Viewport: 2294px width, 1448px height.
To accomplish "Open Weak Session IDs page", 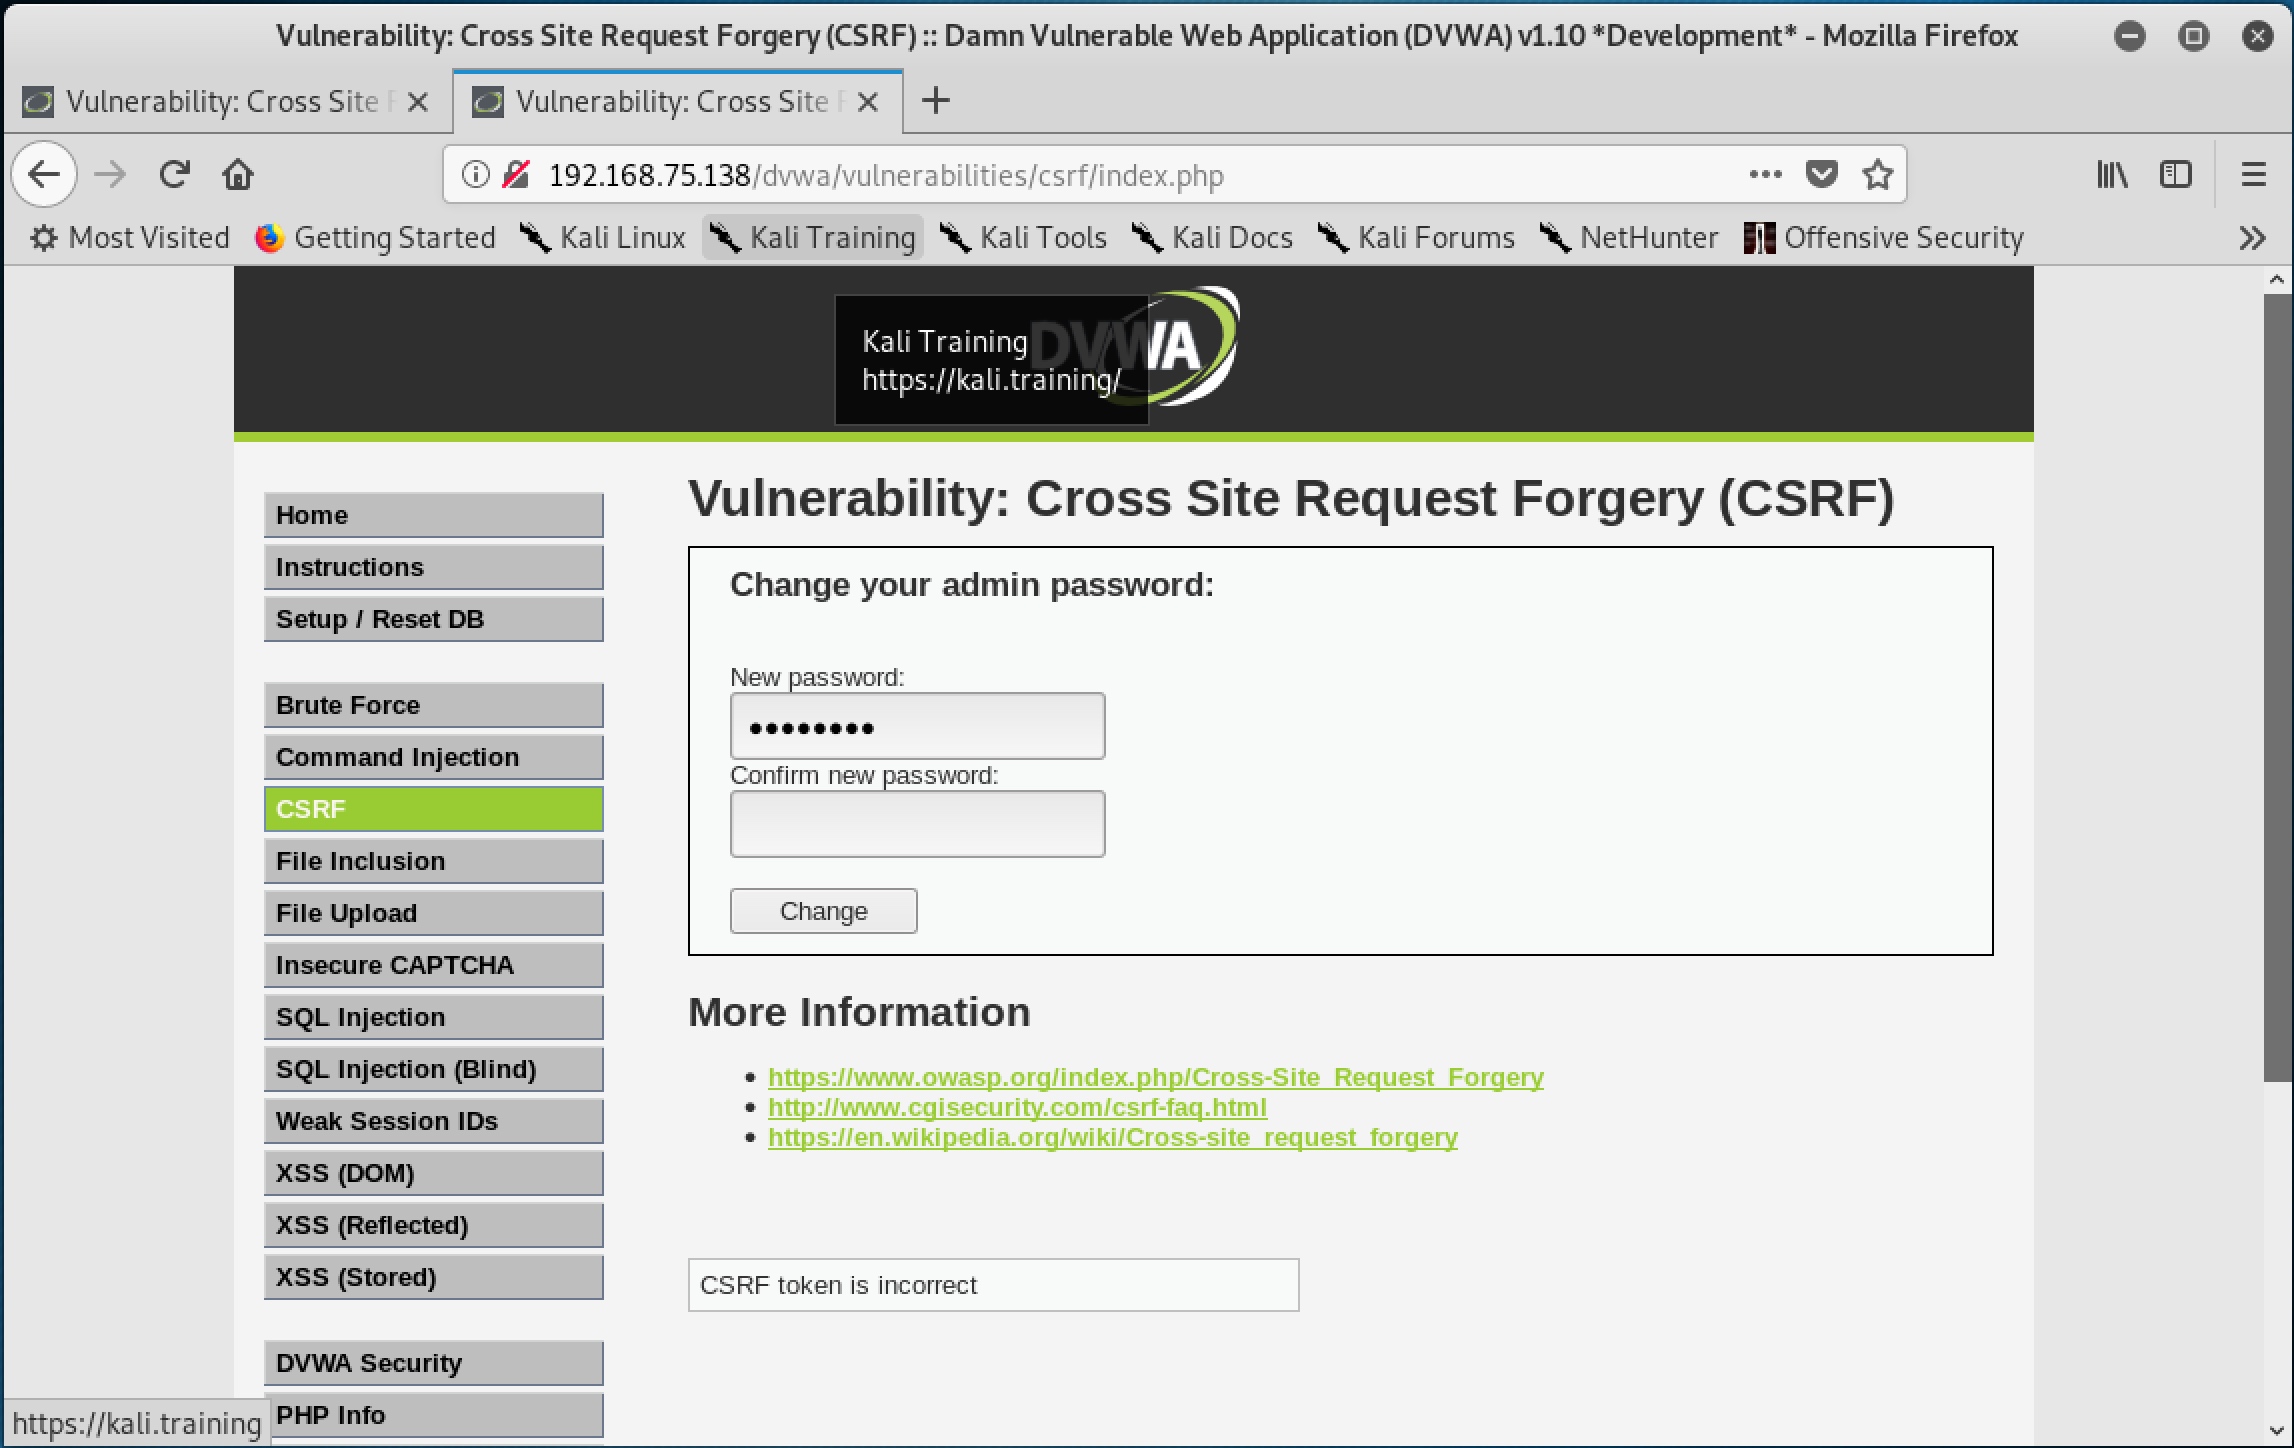I will pos(434,1121).
